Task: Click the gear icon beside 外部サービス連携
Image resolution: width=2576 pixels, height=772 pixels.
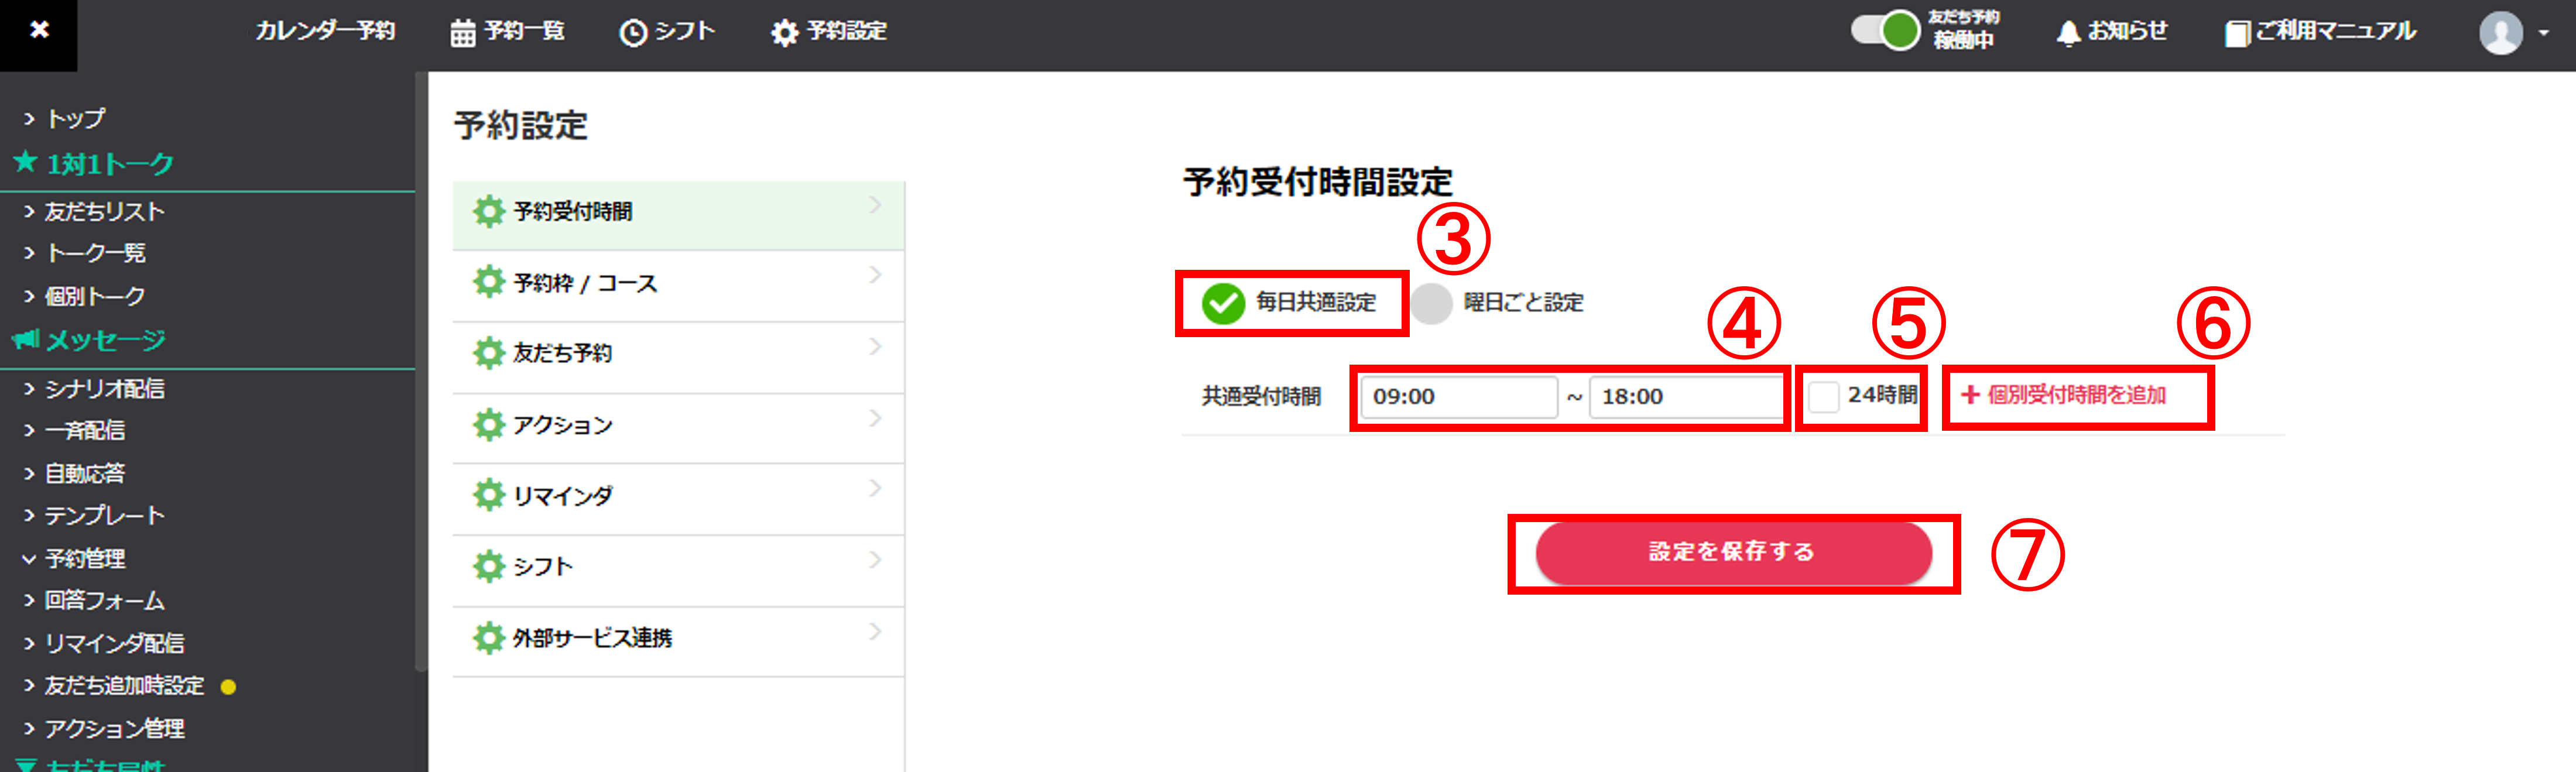Action: click(x=488, y=637)
